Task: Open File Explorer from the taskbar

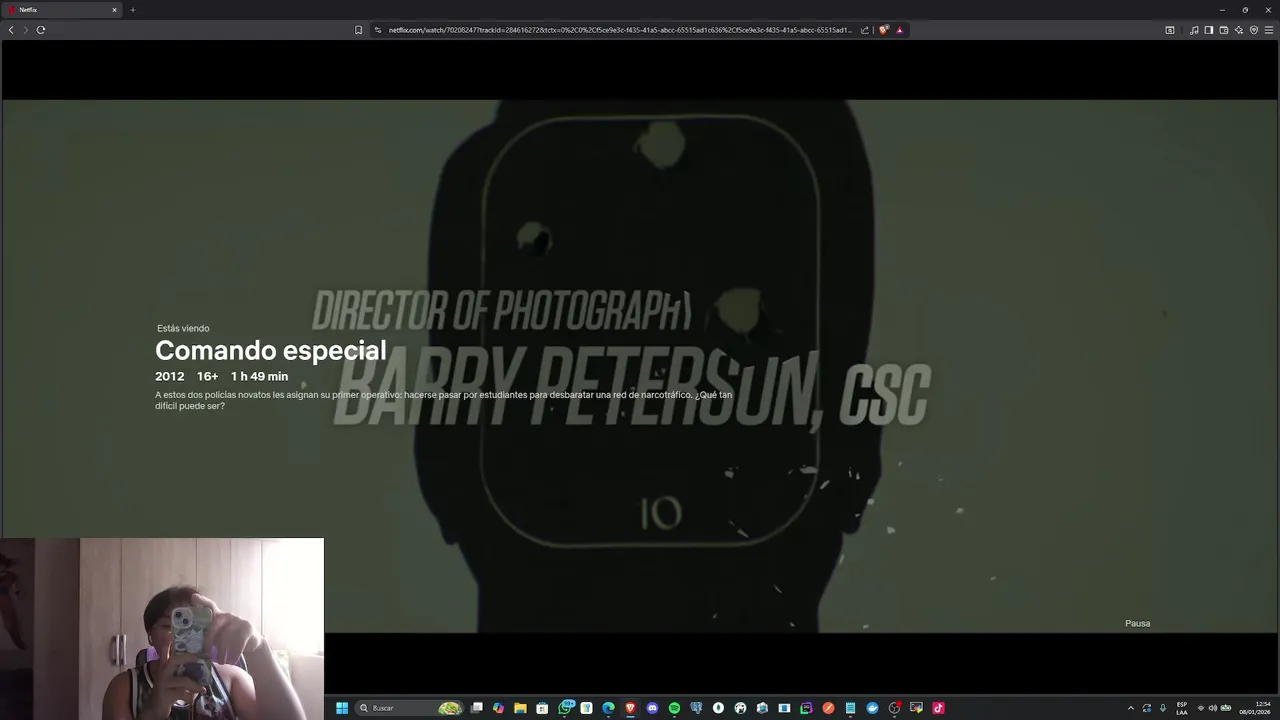Action: click(520, 708)
